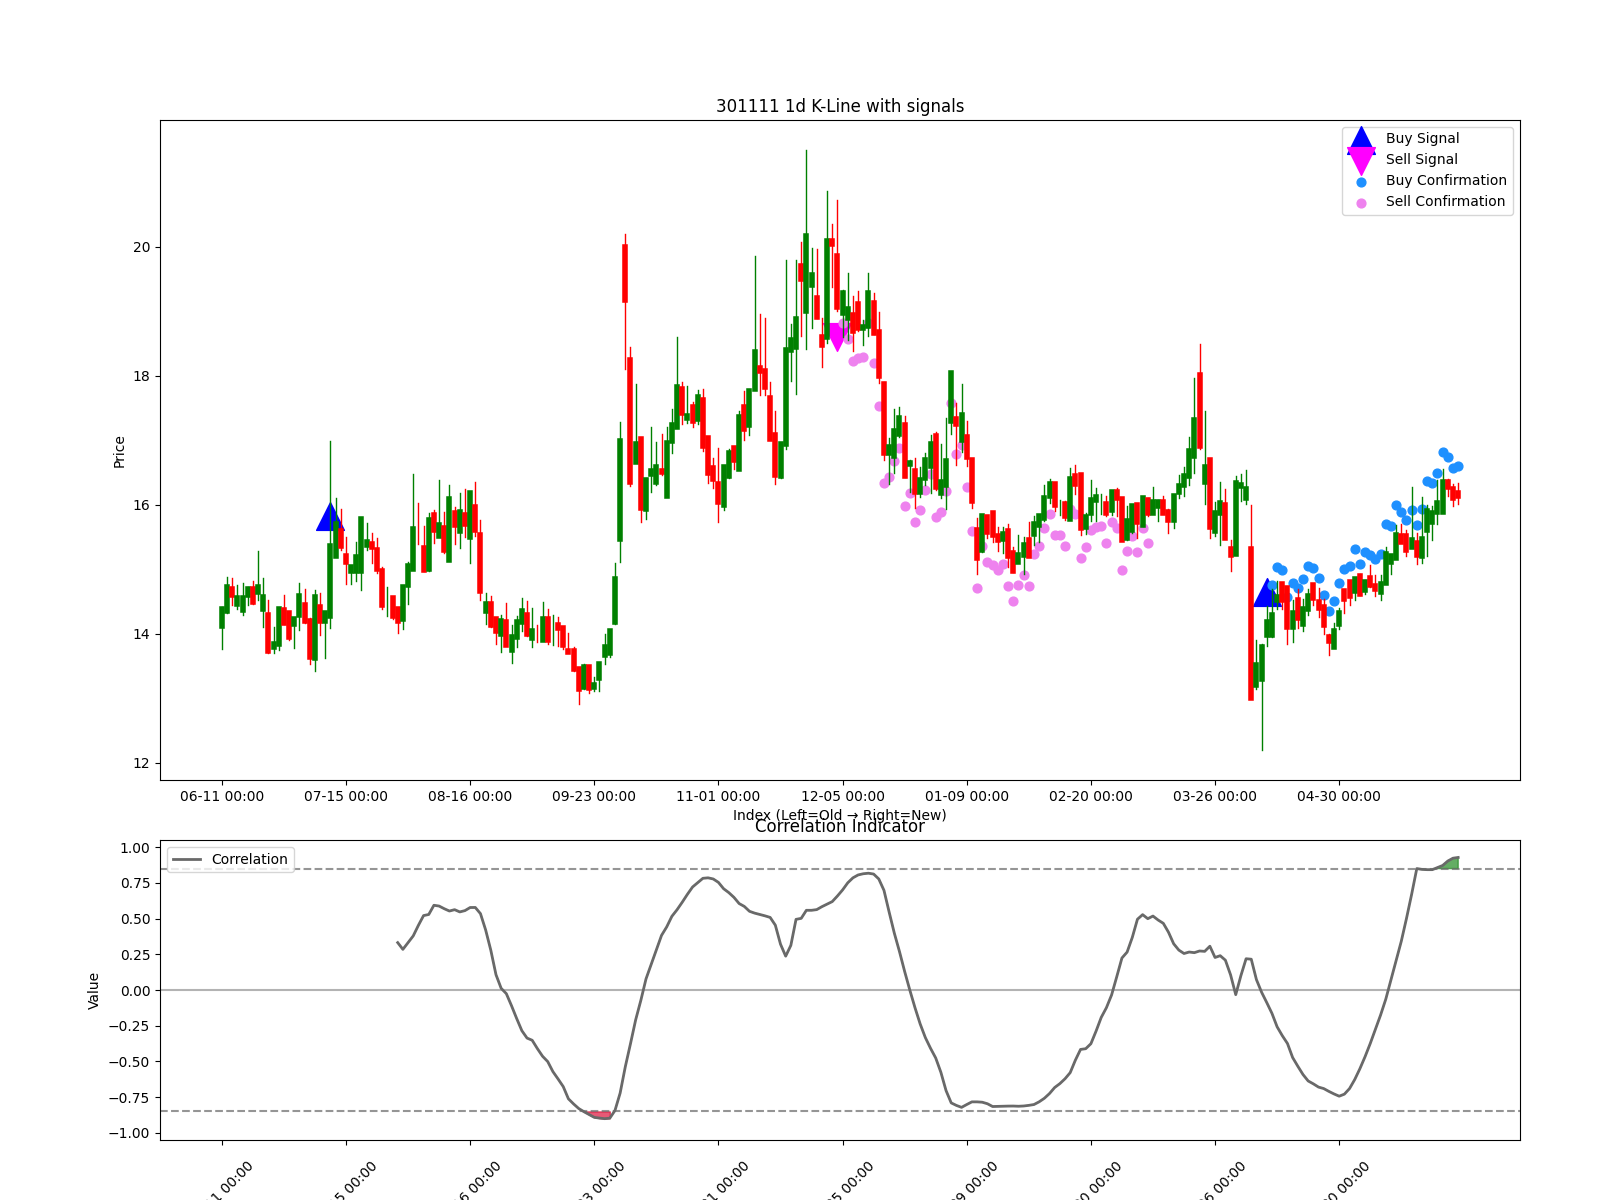The width and height of the screenshot is (1600, 1200).
Task: Click the x-axis tick label 01-09 00:00
Action: tap(967, 796)
